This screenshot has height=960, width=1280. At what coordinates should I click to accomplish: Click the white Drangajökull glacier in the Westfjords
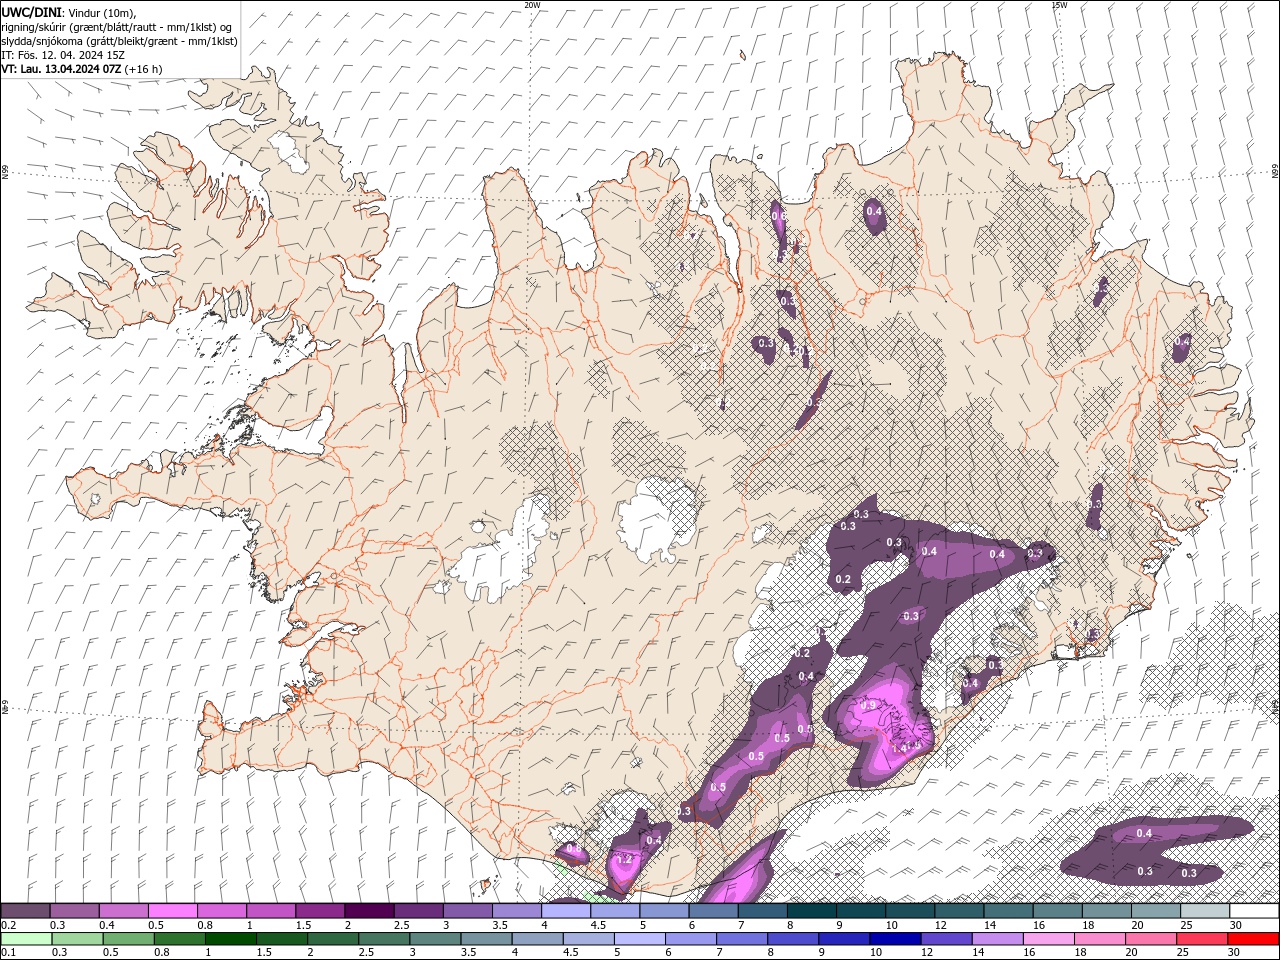coord(289,149)
